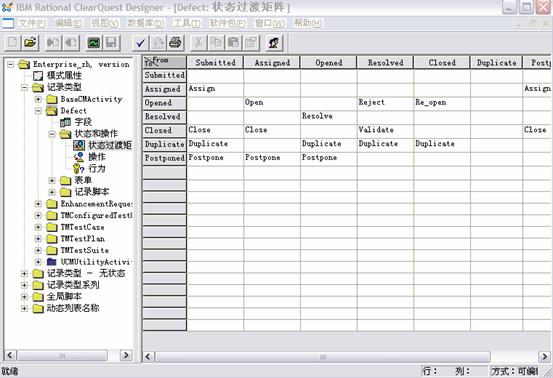Click the document icon left of 文件 menu

tap(7, 24)
